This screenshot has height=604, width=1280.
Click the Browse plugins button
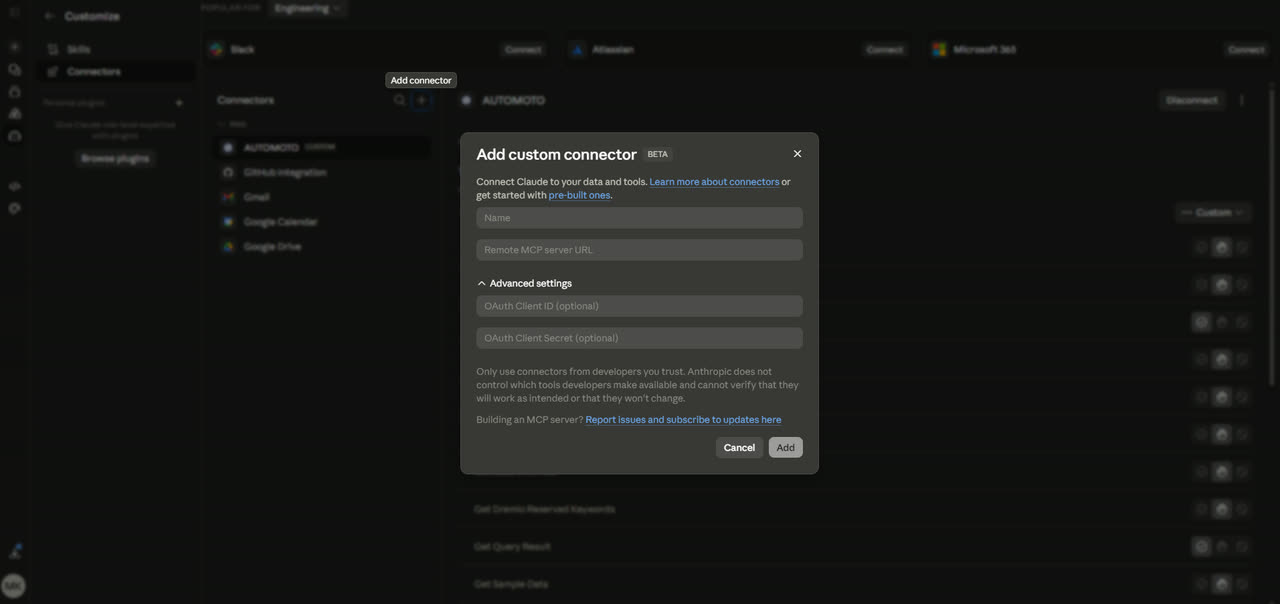pyautogui.click(x=115, y=159)
